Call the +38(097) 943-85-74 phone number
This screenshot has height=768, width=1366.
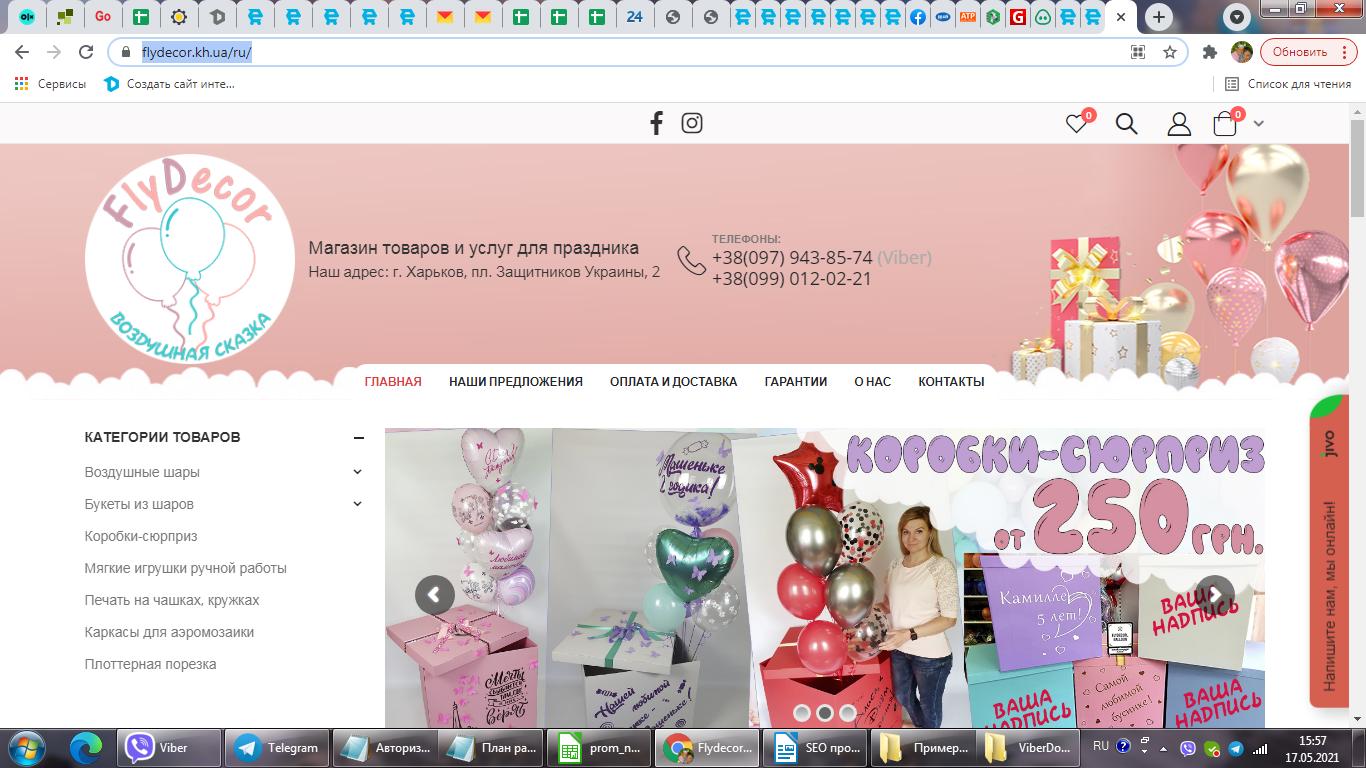point(792,258)
